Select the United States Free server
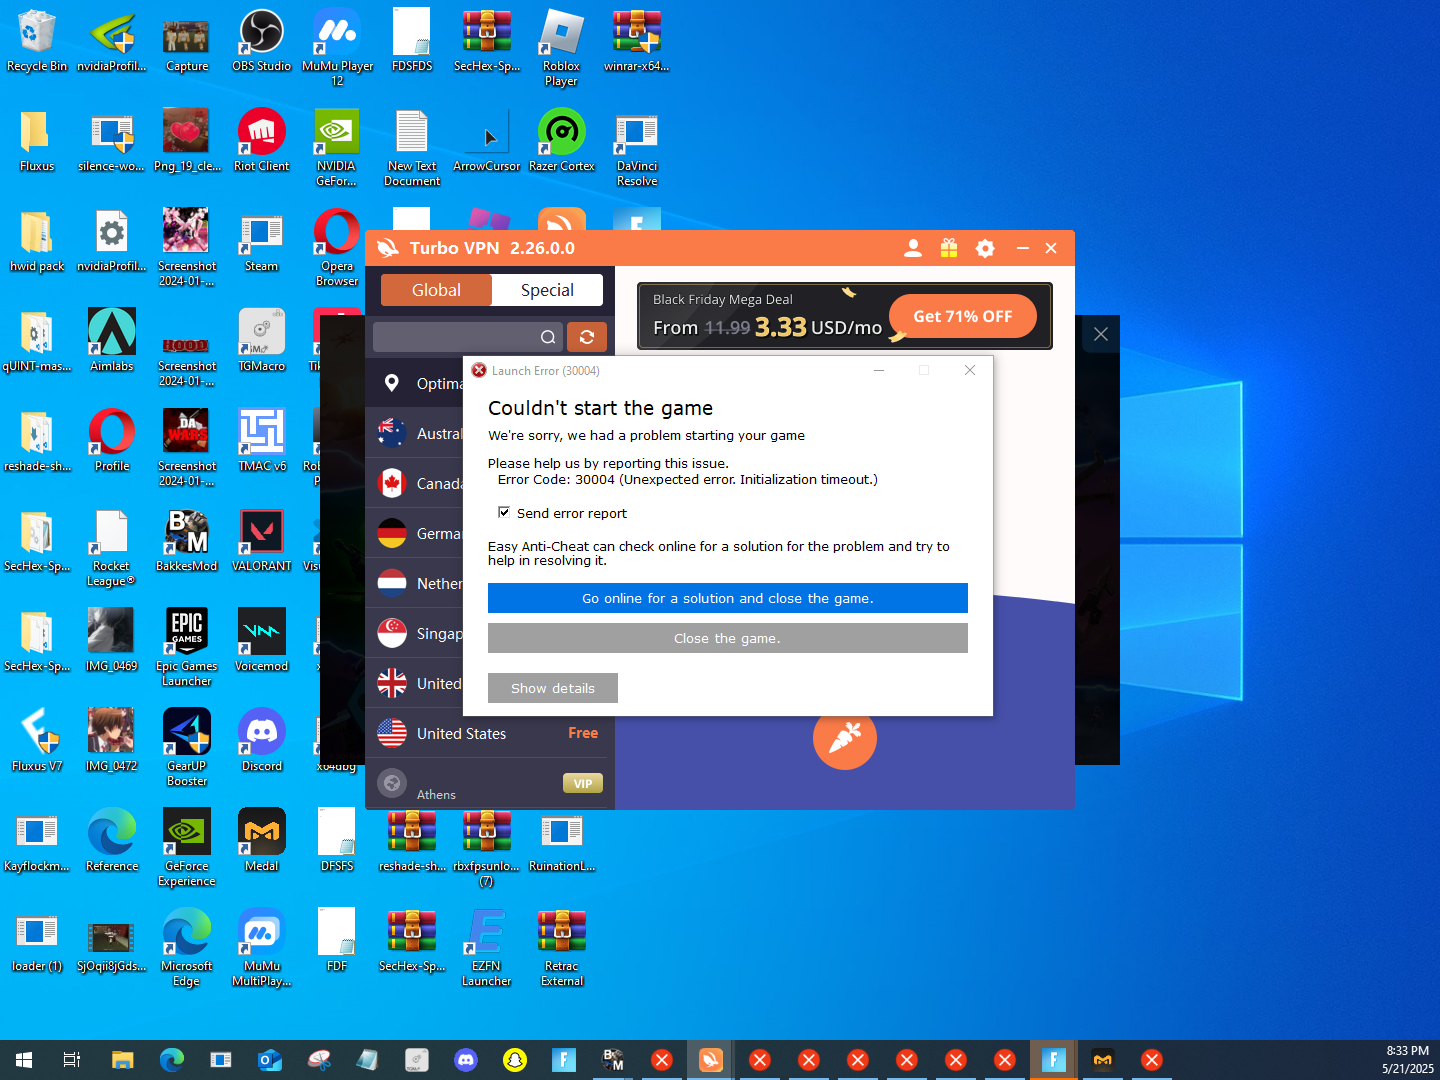This screenshot has width=1440, height=1080. click(x=490, y=733)
